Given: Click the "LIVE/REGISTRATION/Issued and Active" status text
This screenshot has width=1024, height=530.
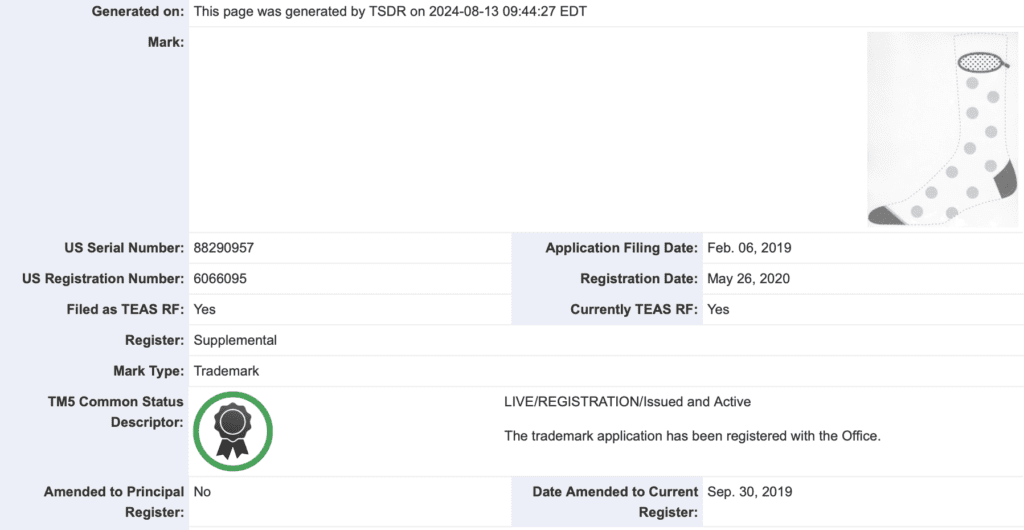Looking at the screenshot, I should 628,402.
